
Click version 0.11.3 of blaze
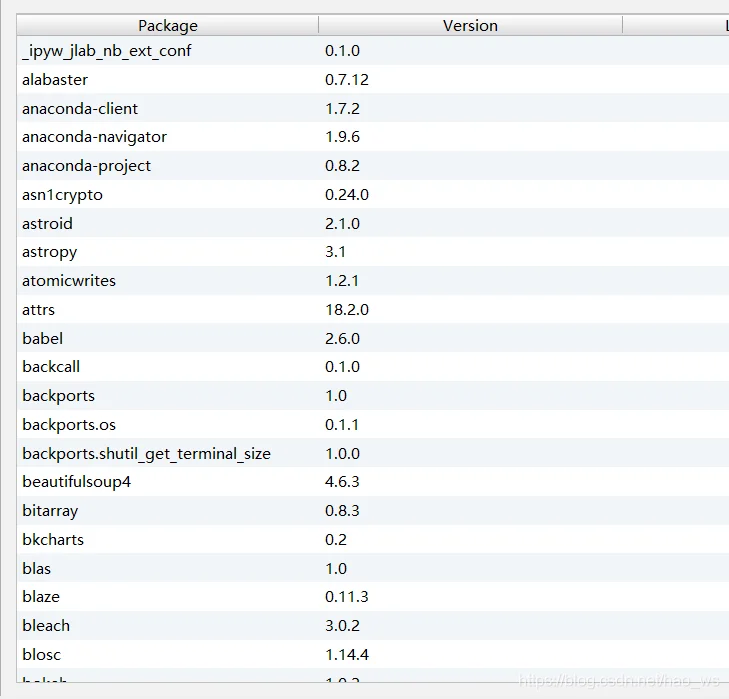pyautogui.click(x=346, y=597)
